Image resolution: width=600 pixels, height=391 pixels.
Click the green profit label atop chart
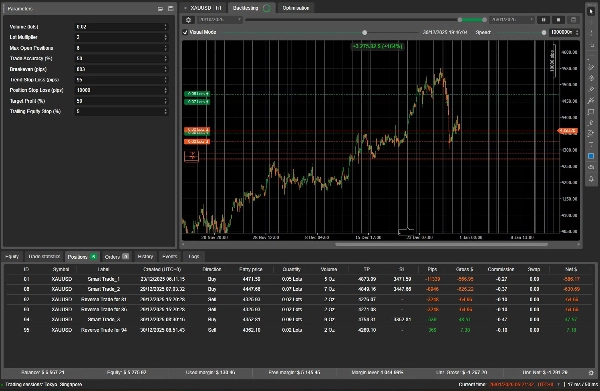[377, 46]
